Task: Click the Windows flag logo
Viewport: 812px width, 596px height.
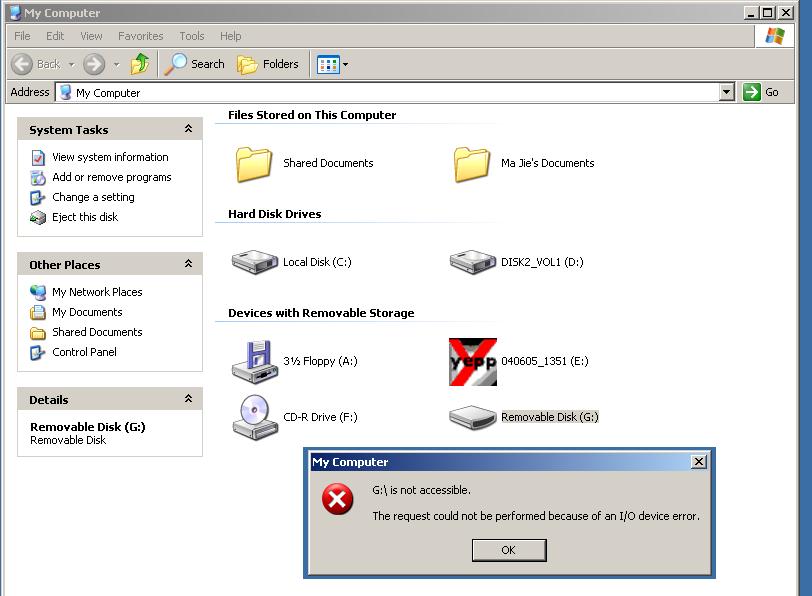Action: pyautogui.click(x=775, y=36)
